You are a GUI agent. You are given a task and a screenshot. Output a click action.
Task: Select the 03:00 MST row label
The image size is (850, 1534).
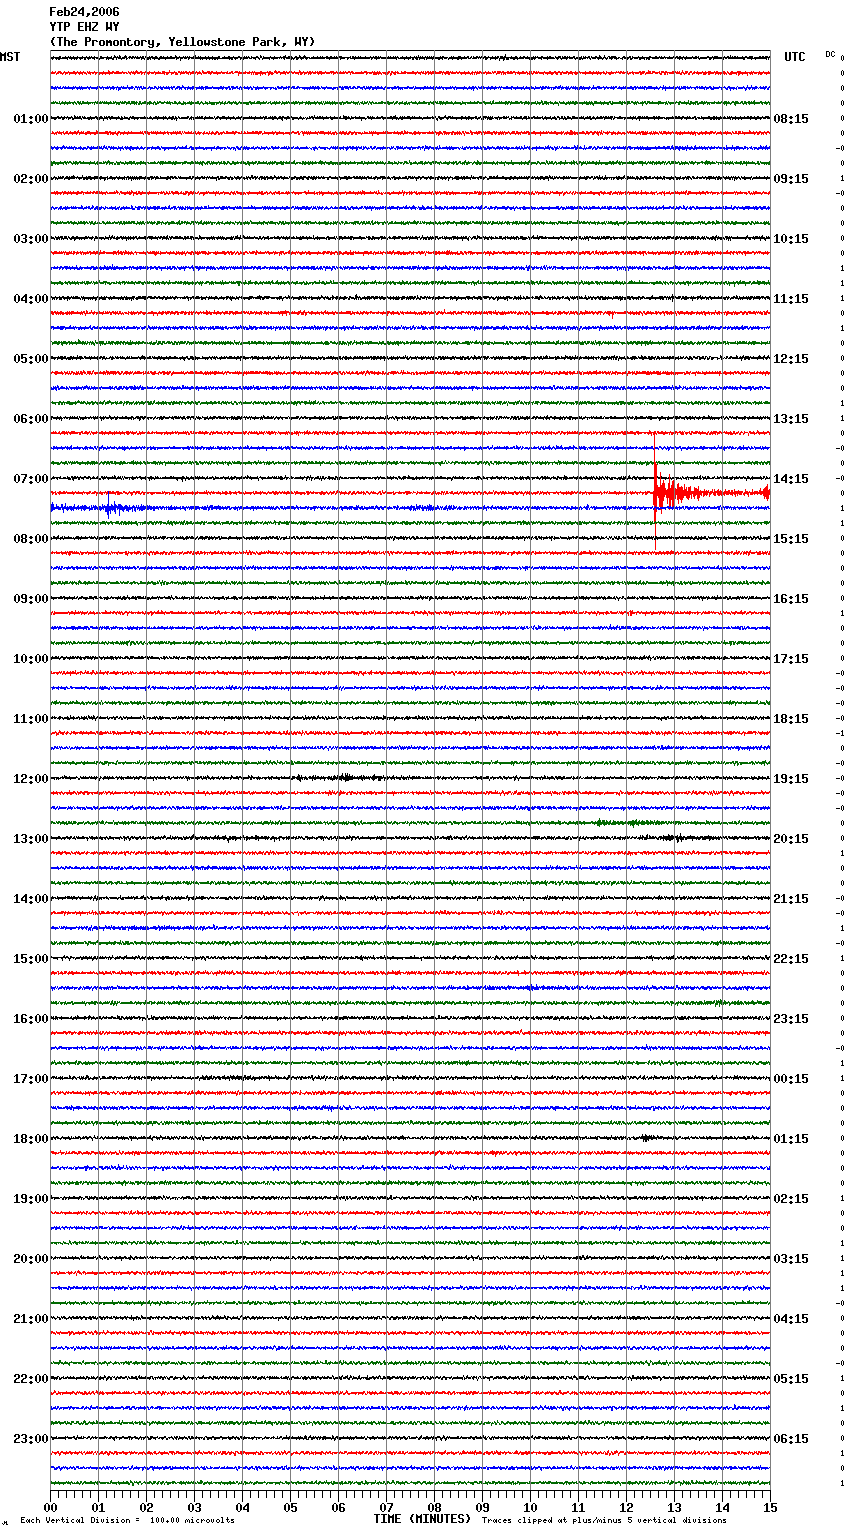point(30,239)
